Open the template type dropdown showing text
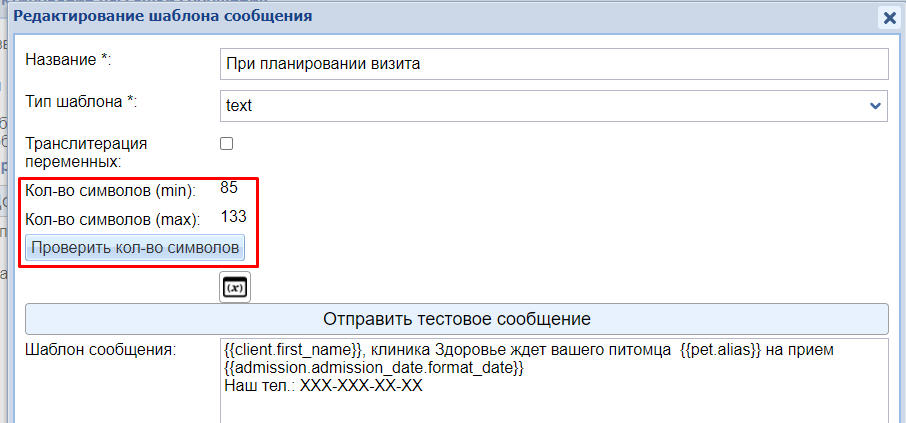Viewport: 906px width, 423px height. pyautogui.click(x=553, y=104)
